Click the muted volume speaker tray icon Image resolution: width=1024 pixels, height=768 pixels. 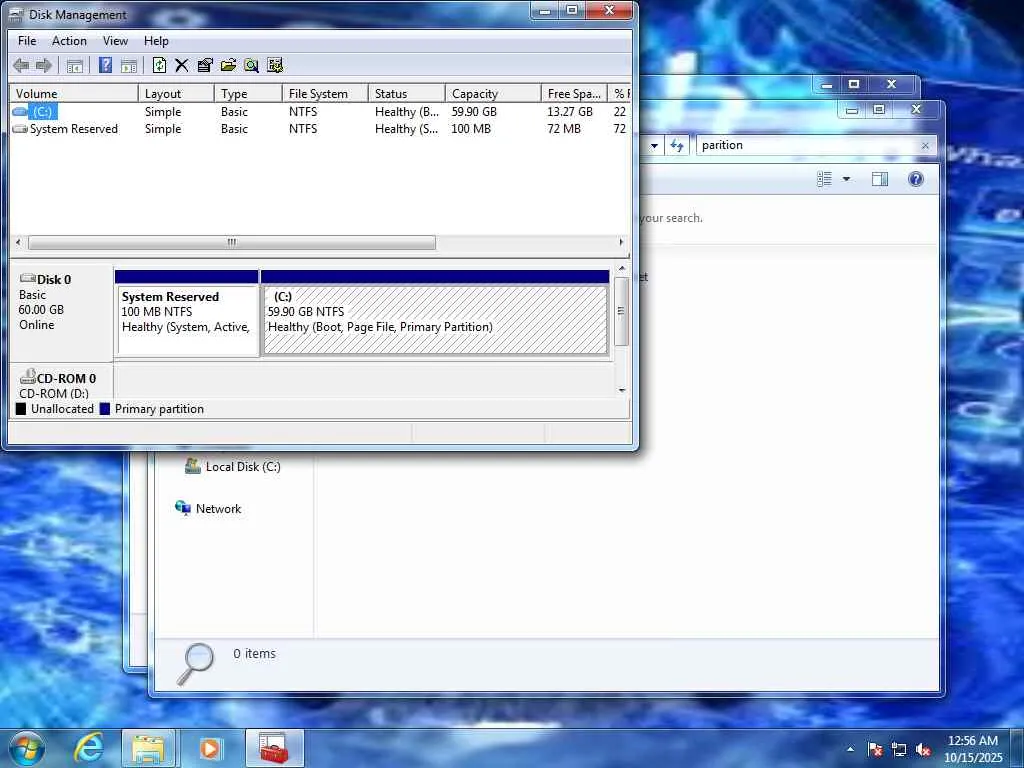pos(923,749)
